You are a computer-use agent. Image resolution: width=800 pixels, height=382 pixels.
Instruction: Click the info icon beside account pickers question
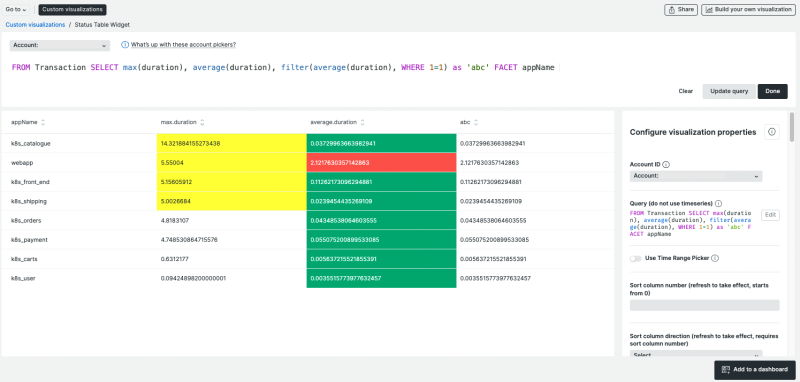click(x=124, y=45)
